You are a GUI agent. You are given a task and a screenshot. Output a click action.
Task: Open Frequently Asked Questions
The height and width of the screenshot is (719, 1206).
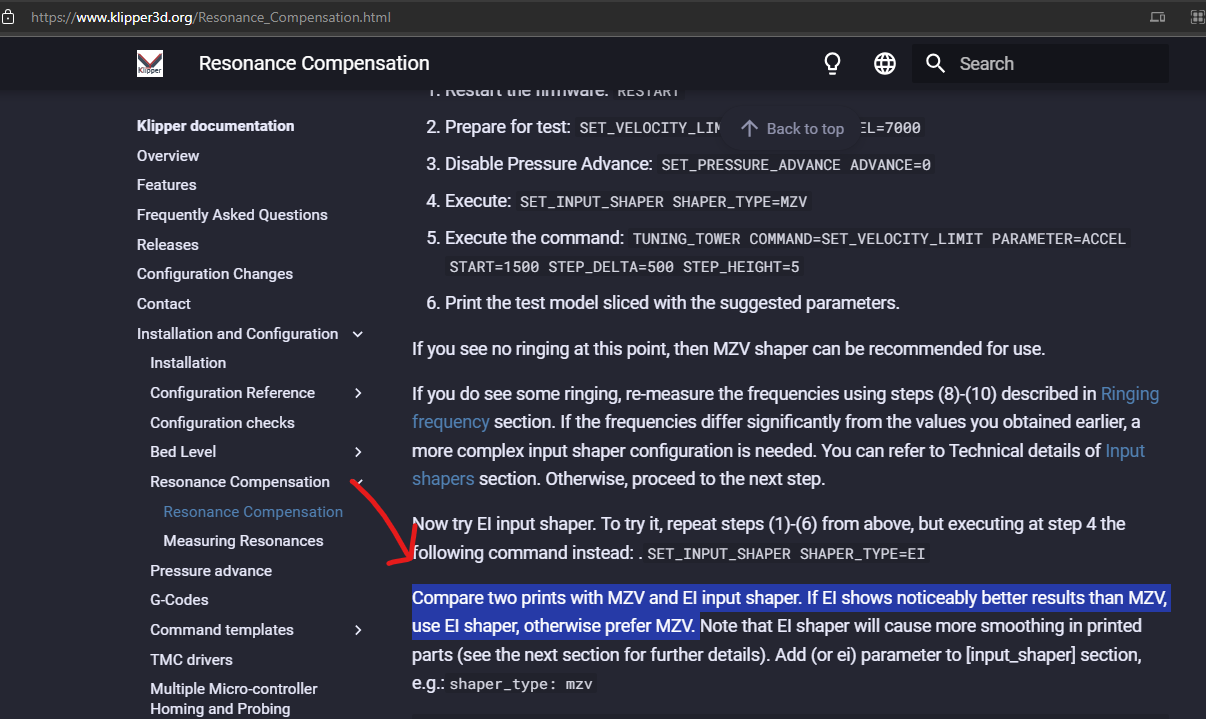[x=232, y=215]
